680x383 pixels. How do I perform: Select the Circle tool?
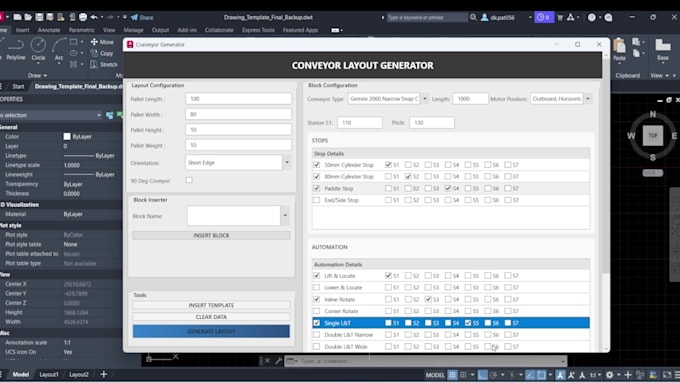point(38,49)
